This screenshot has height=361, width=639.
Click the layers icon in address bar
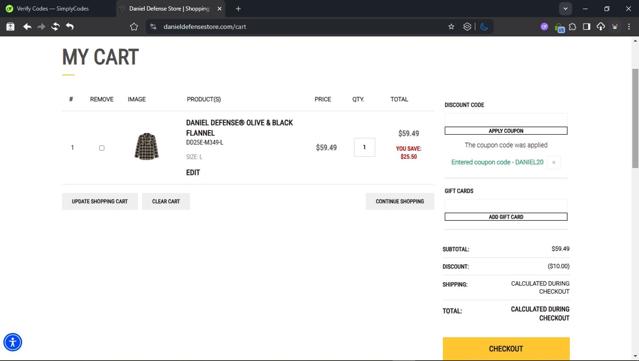point(467,27)
